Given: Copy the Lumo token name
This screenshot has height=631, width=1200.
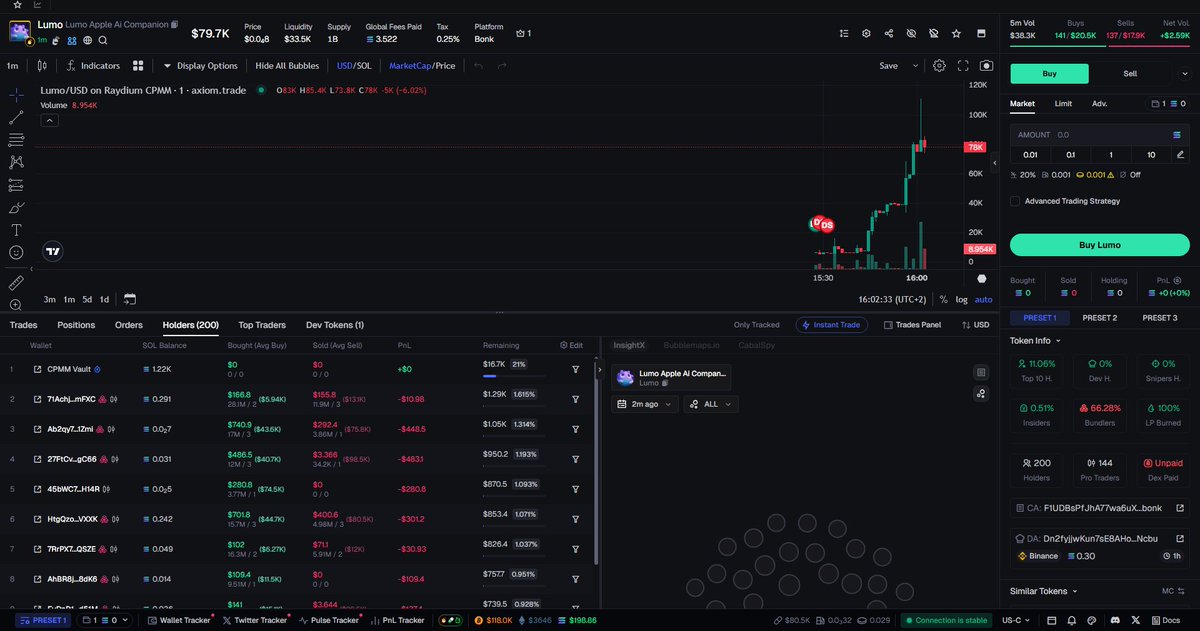Looking at the screenshot, I should click(175, 23).
